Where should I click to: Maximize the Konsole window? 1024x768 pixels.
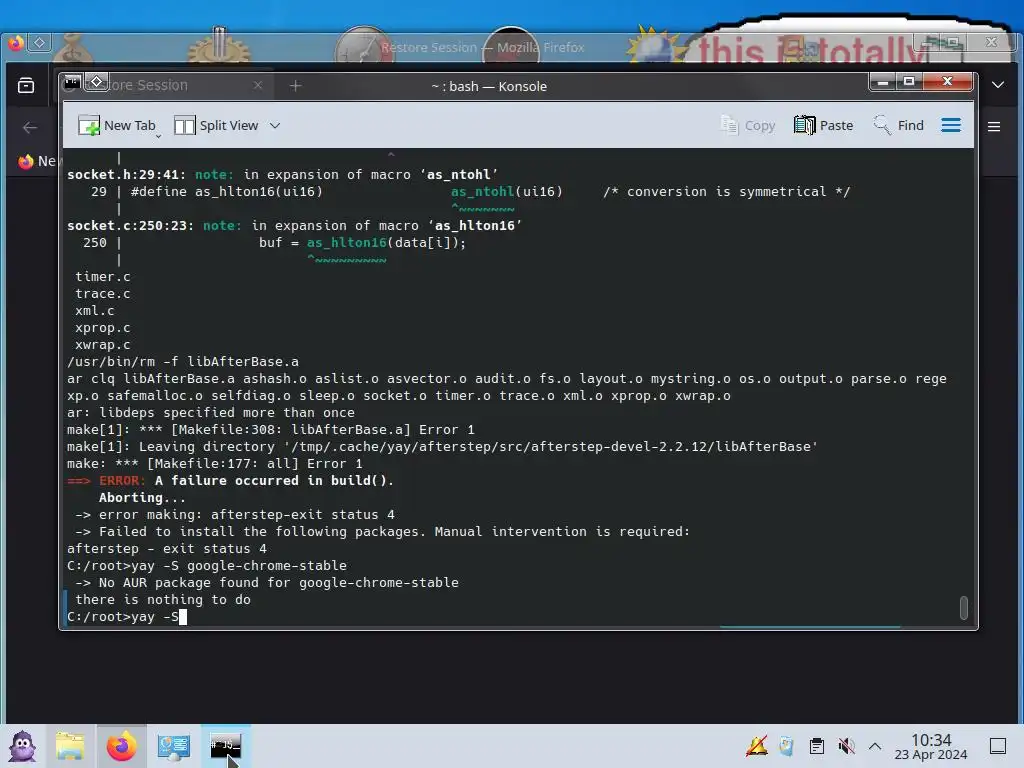[908, 82]
